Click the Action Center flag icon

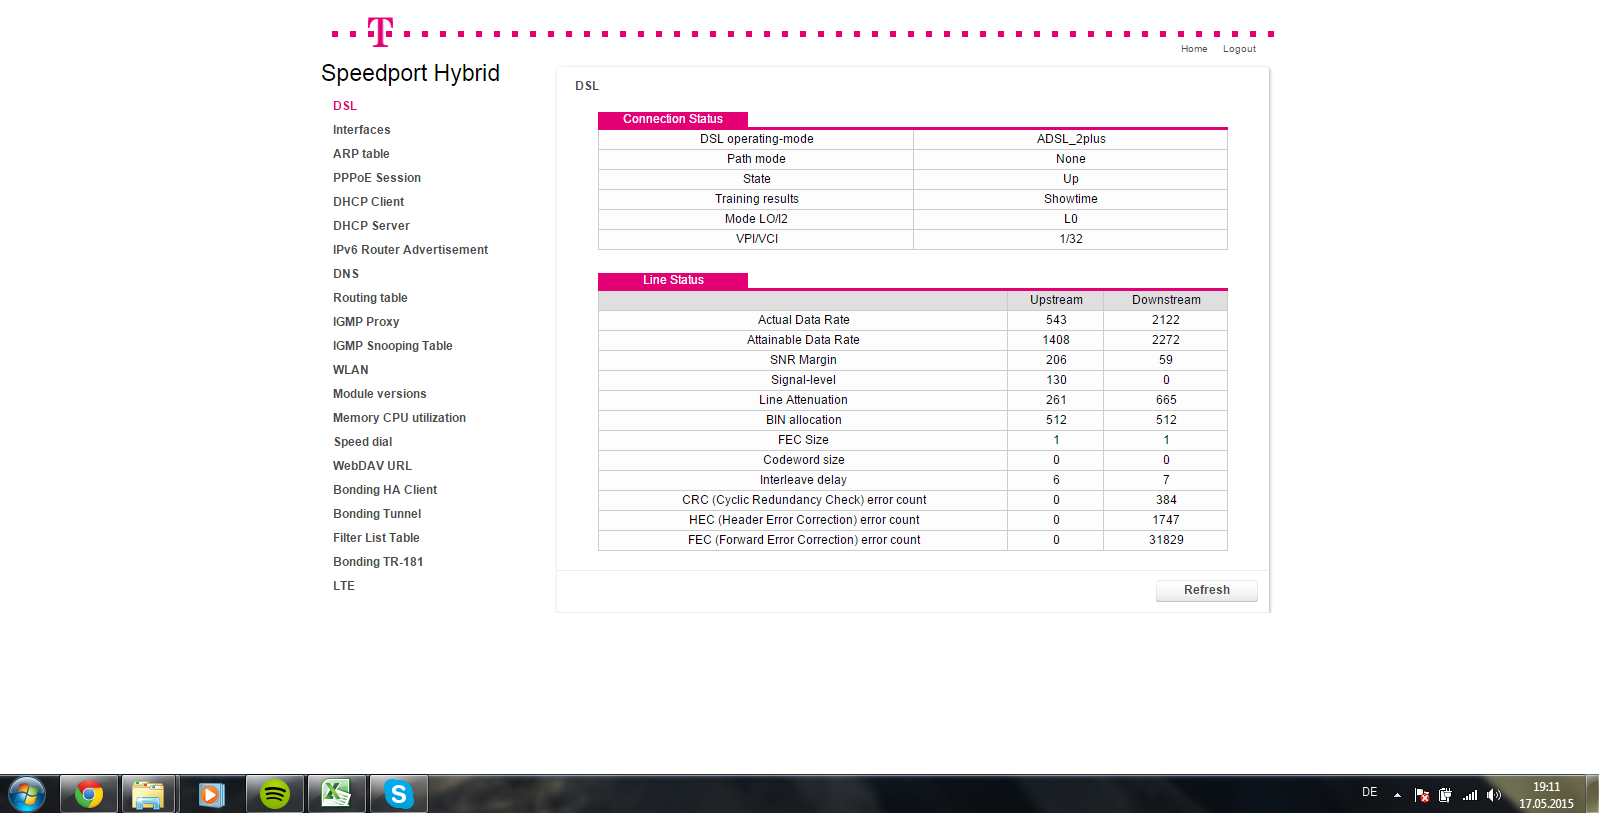pos(1422,795)
